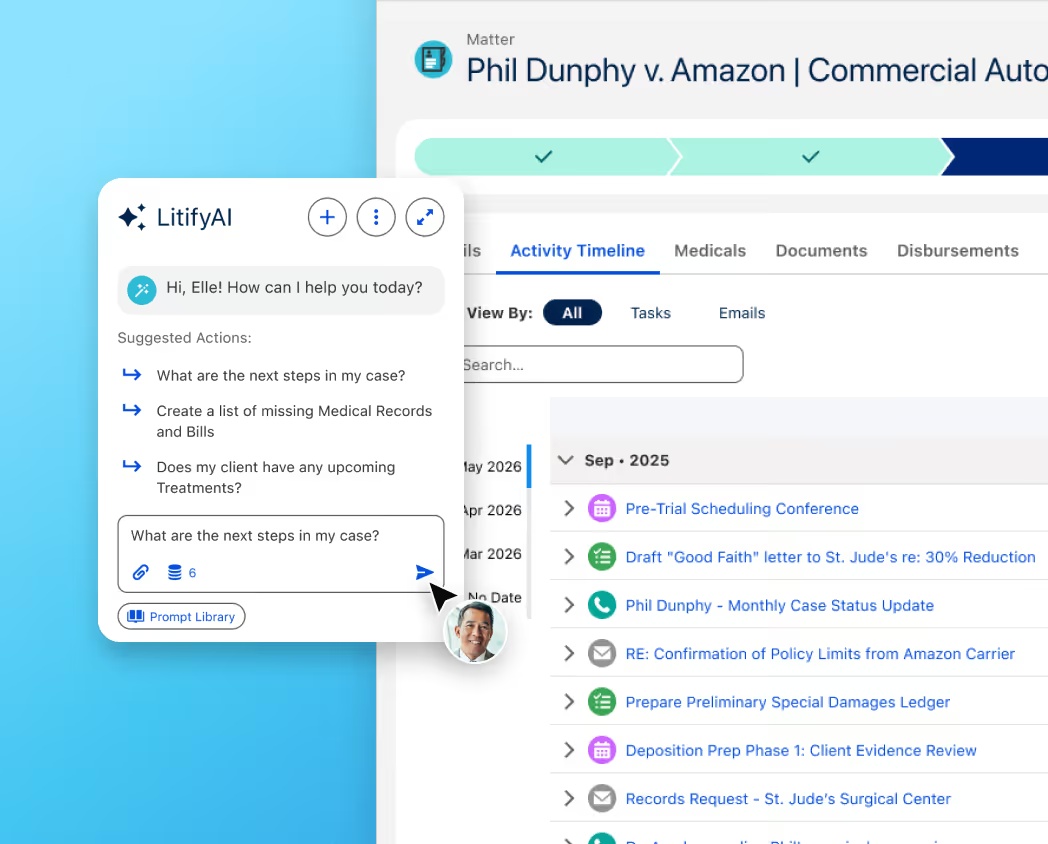The image size is (1048, 844).
Task: Click current dark blue stage in path
Action: pyautogui.click(x=996, y=157)
